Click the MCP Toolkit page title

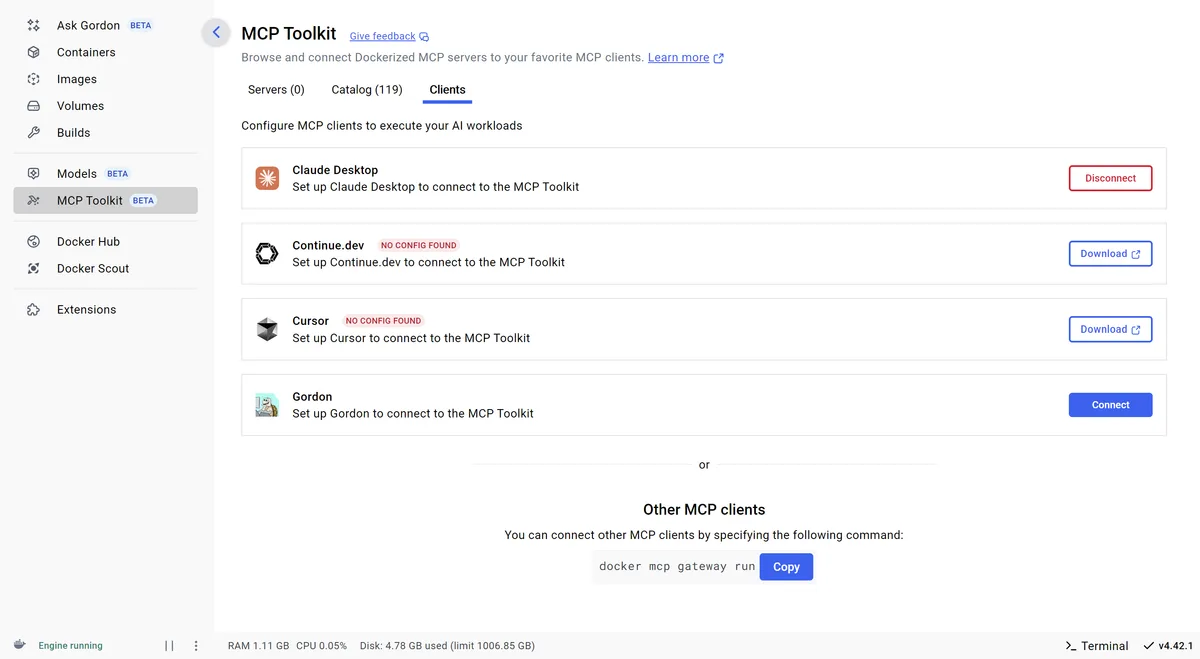pyautogui.click(x=289, y=34)
